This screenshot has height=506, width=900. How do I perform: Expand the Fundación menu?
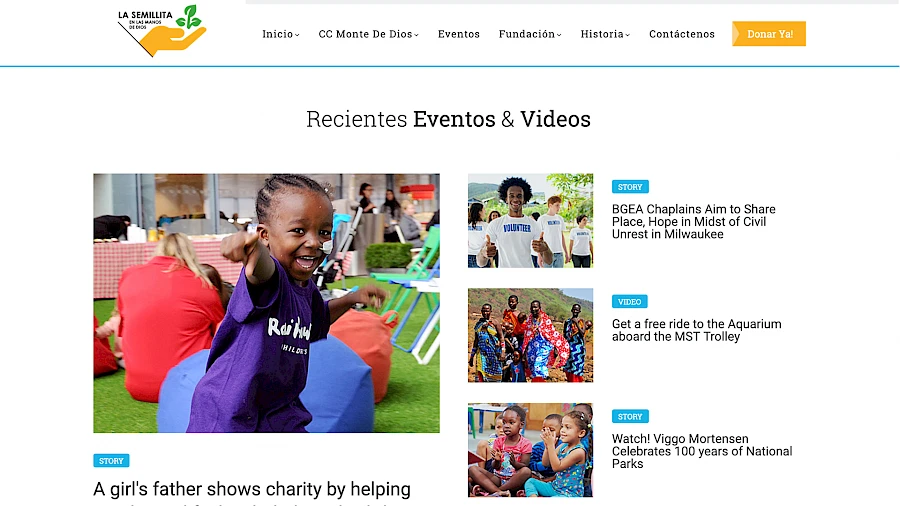click(530, 34)
